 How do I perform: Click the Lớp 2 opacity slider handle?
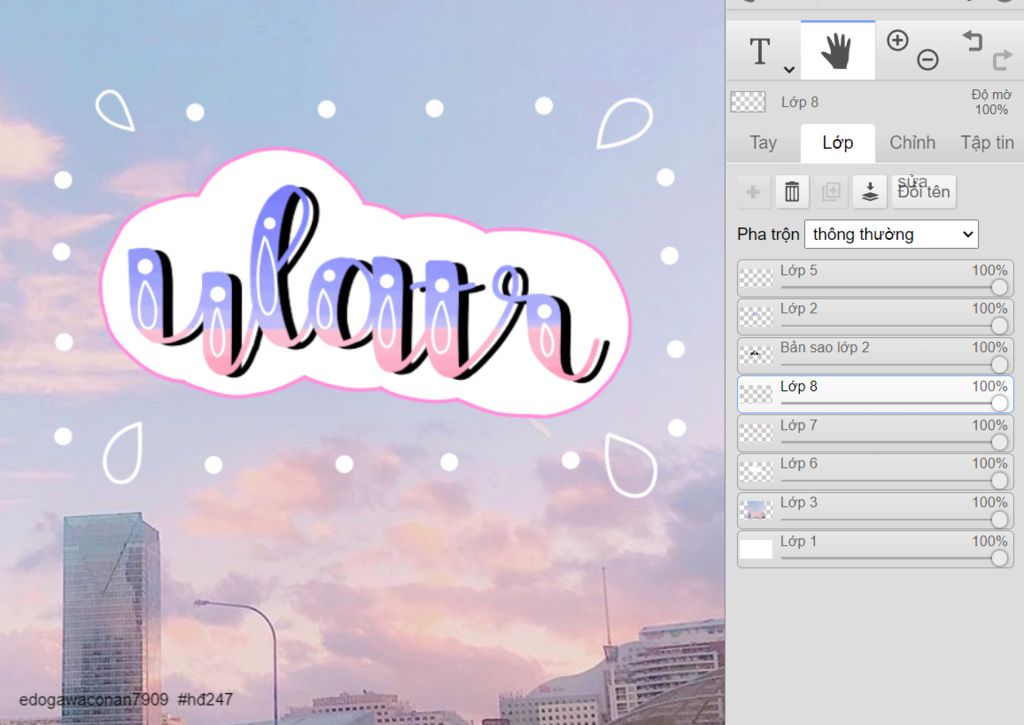[999, 325]
